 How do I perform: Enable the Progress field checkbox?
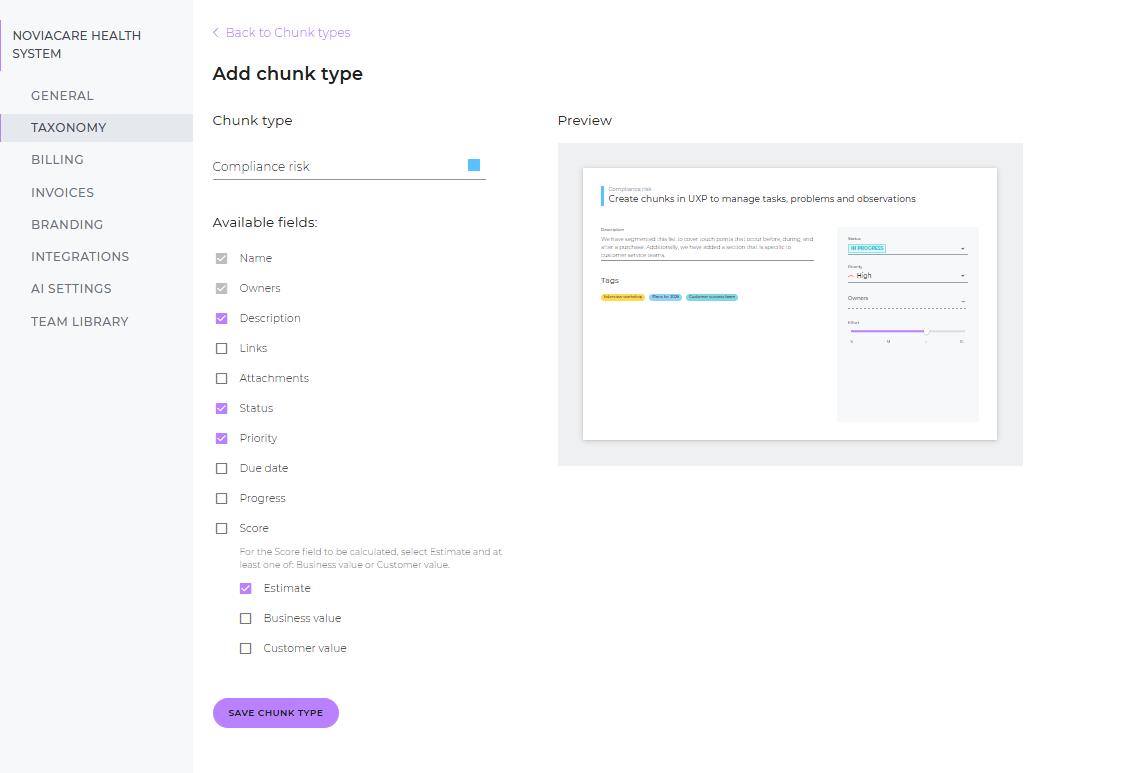(222, 498)
